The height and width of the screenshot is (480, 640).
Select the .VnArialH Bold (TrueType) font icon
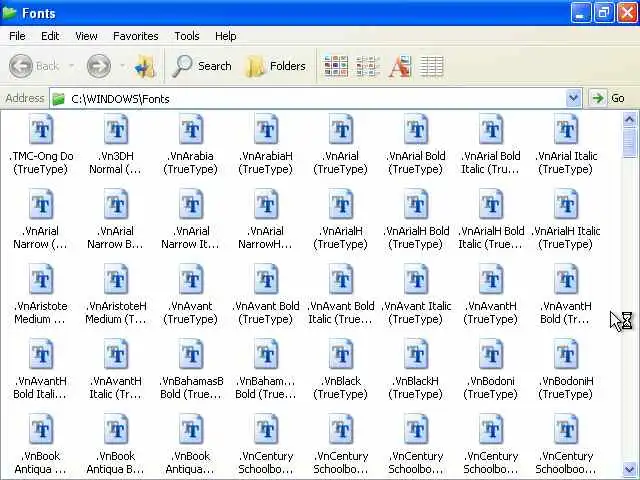coord(416,204)
